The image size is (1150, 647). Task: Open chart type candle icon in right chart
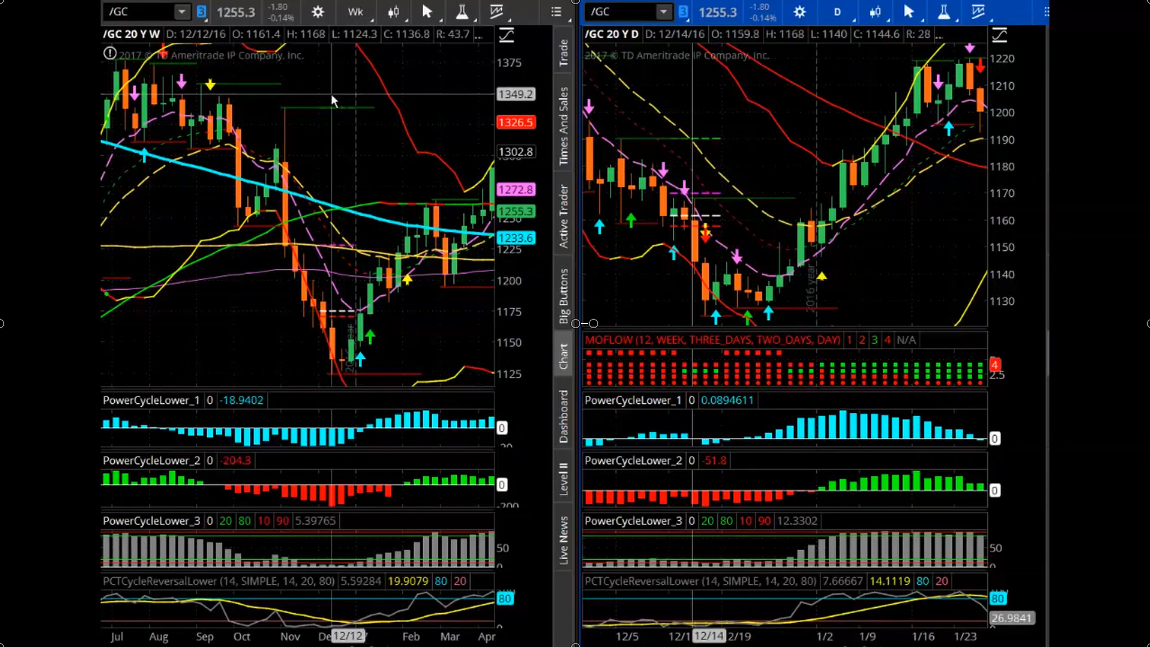point(875,12)
